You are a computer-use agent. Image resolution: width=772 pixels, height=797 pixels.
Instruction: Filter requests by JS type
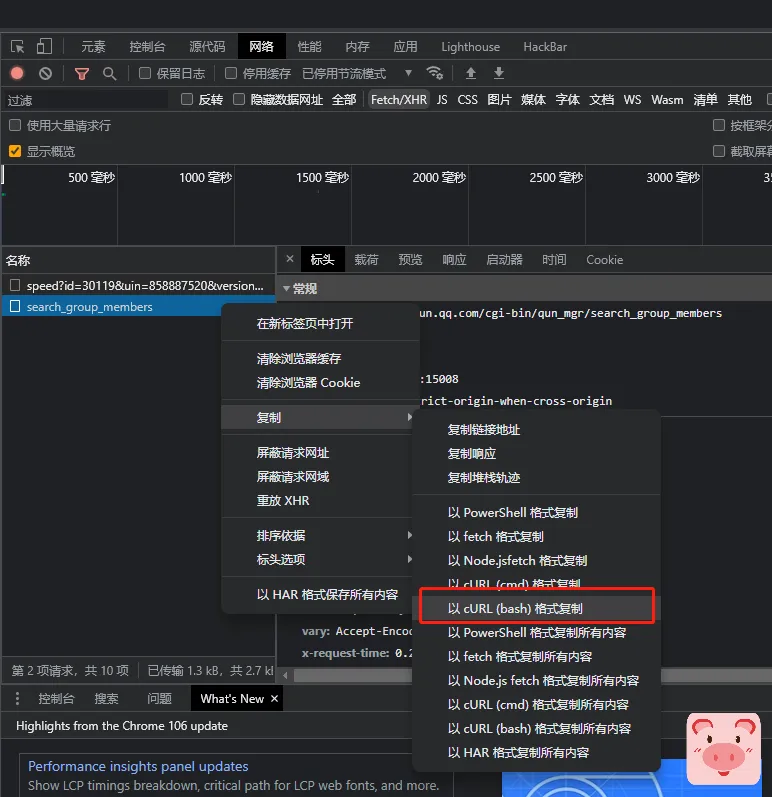click(442, 100)
